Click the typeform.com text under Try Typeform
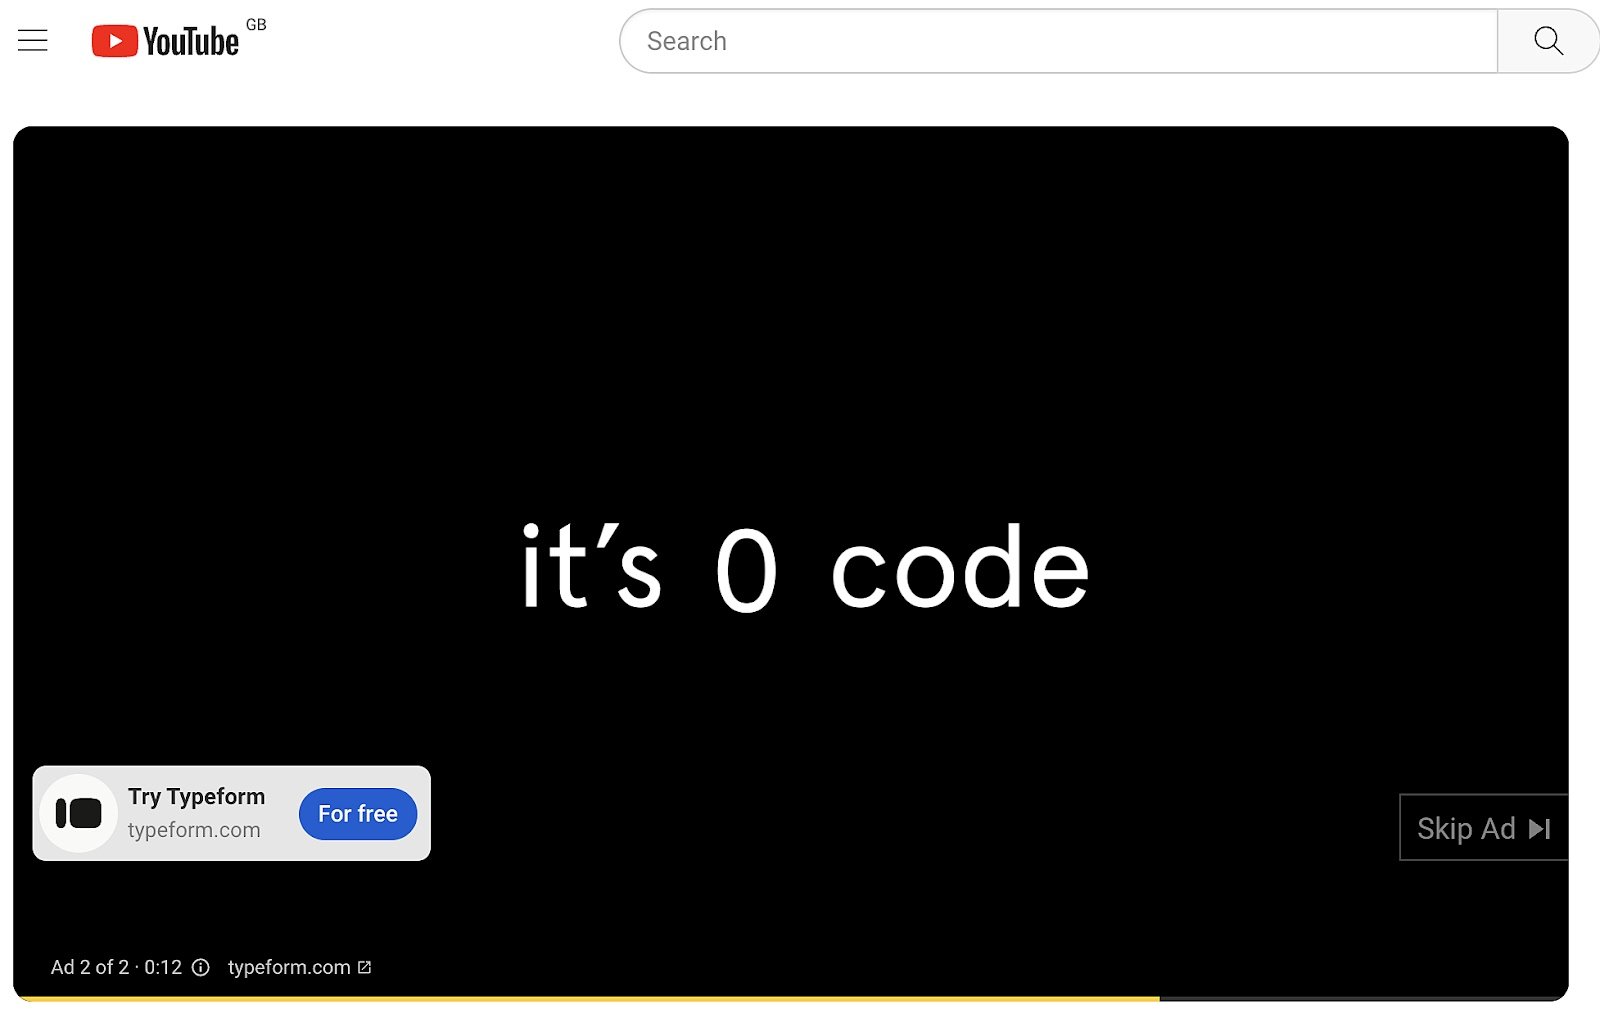This screenshot has width=1600, height=1014. 195,828
